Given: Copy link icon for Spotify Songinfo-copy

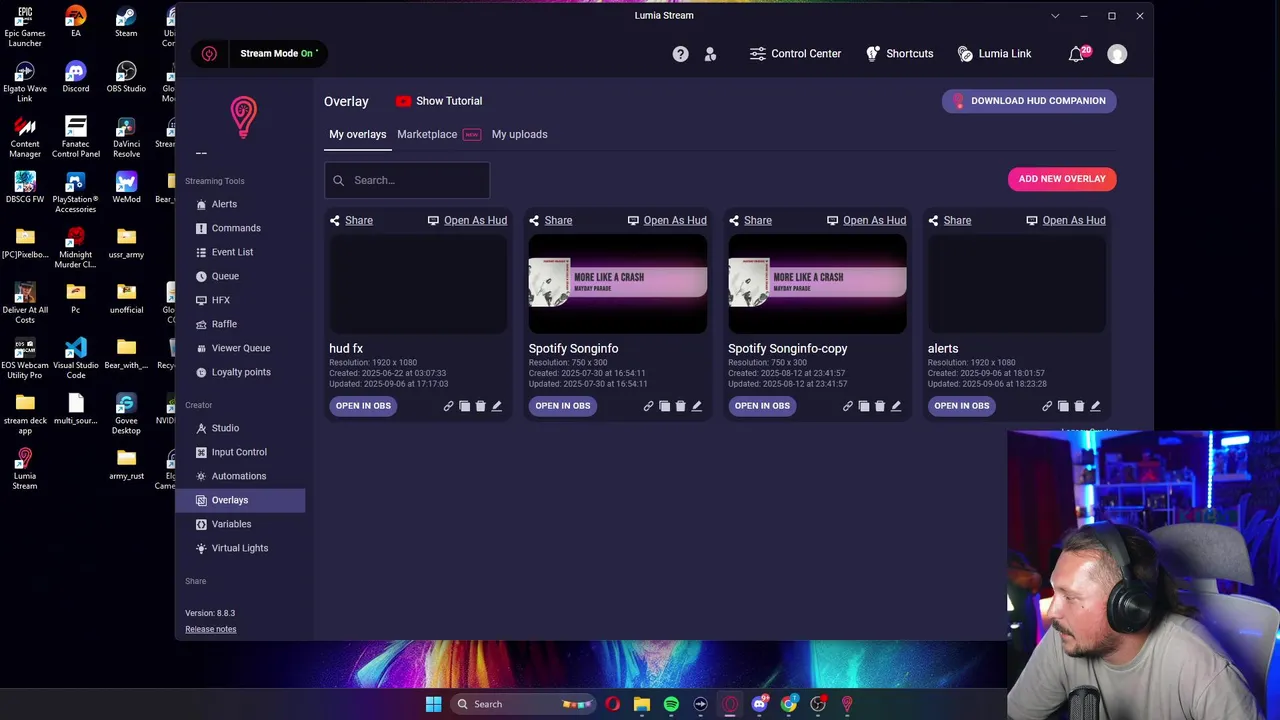Looking at the screenshot, I should (x=847, y=406).
